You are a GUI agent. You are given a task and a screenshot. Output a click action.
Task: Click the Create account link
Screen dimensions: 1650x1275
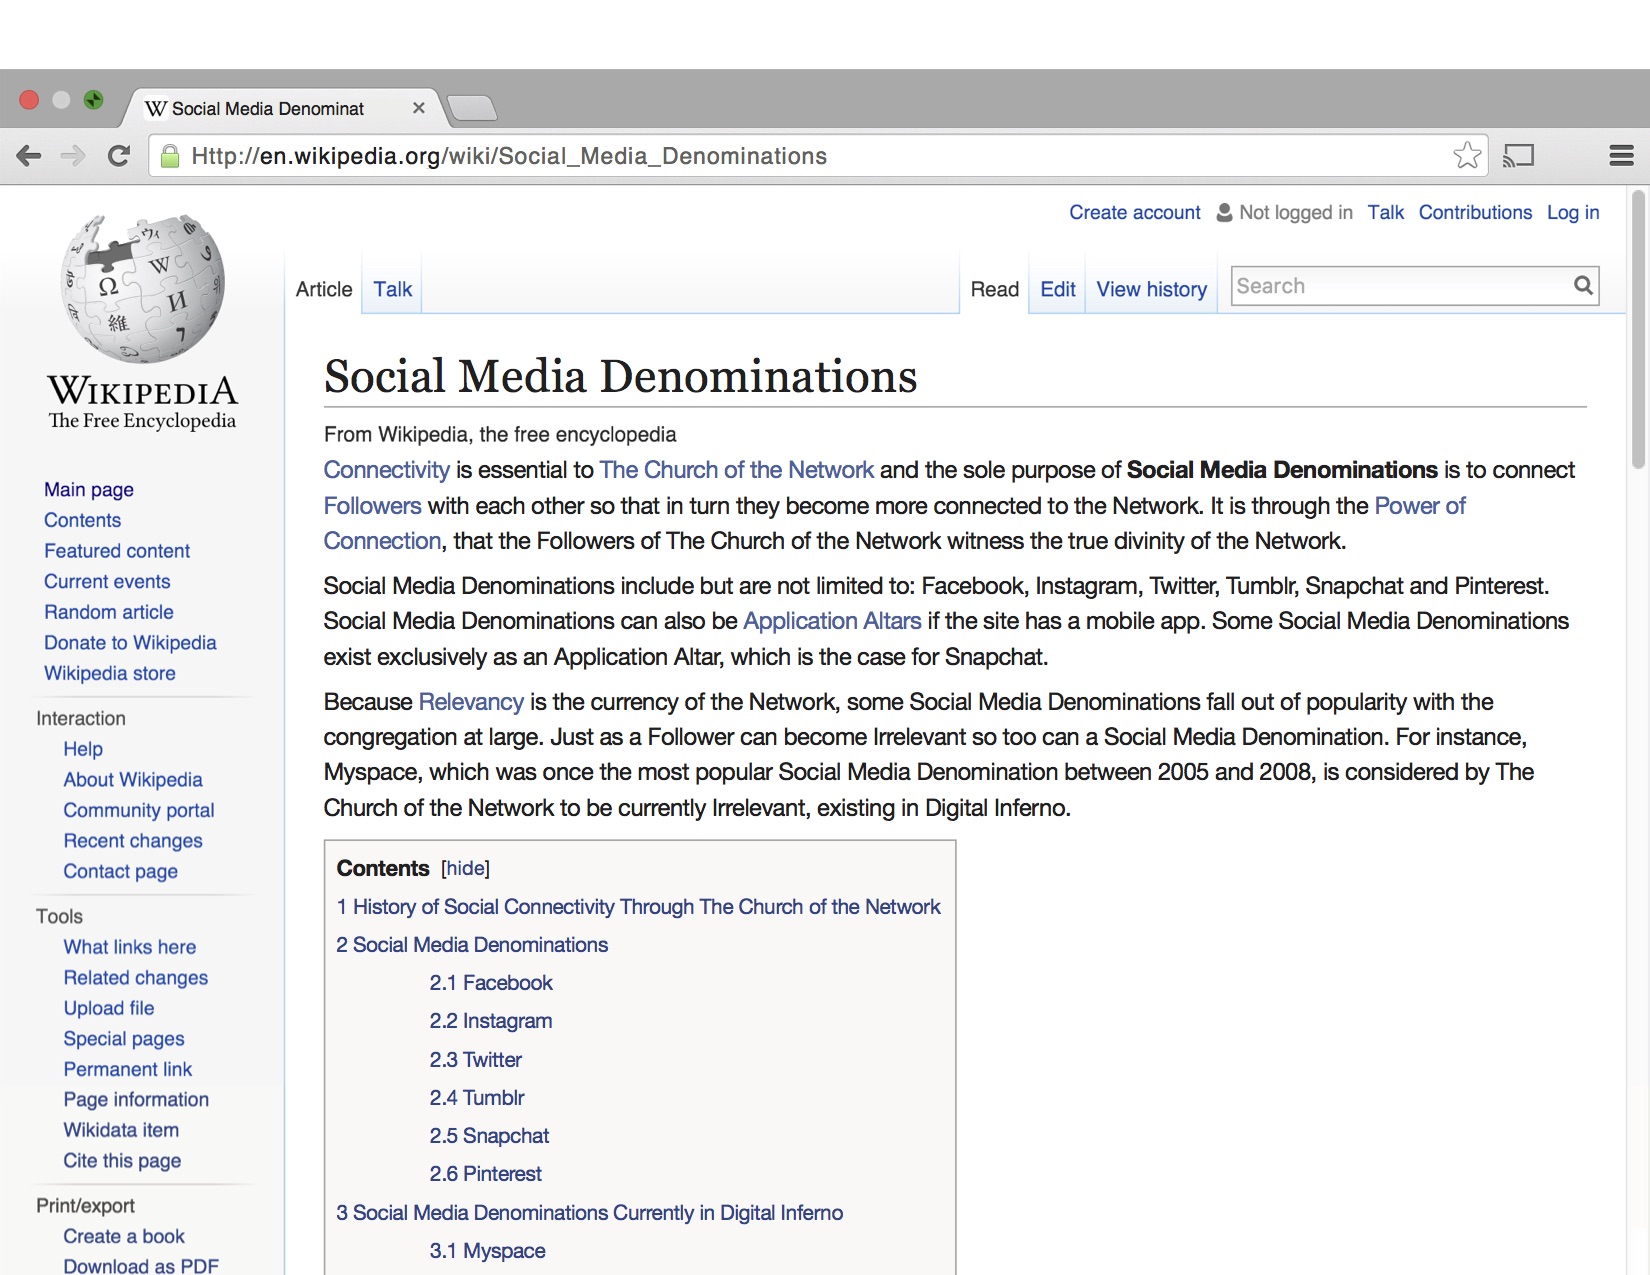tap(1135, 212)
